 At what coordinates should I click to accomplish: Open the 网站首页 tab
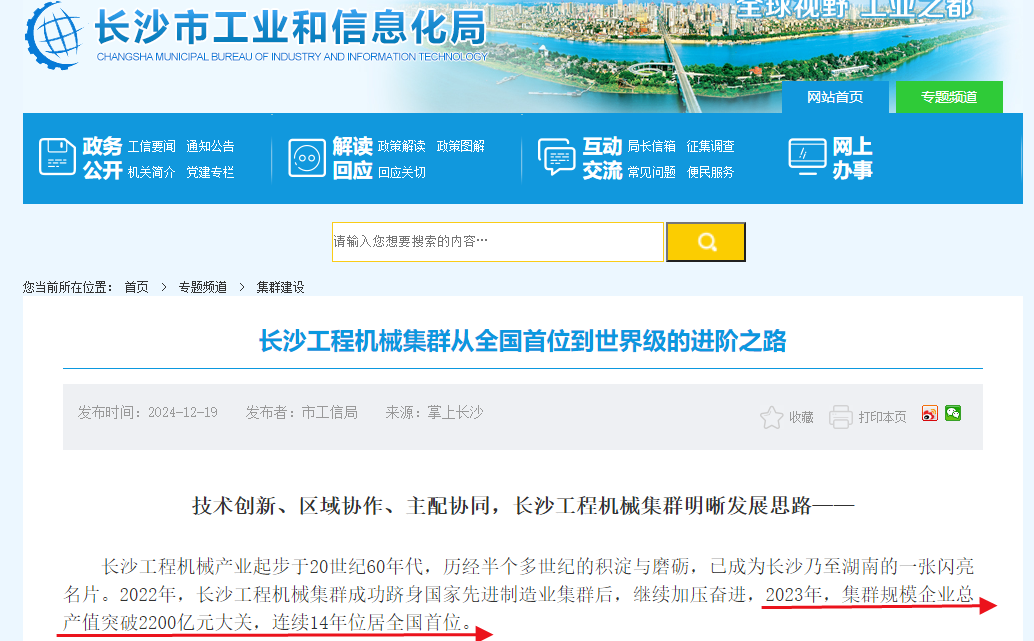pos(835,97)
